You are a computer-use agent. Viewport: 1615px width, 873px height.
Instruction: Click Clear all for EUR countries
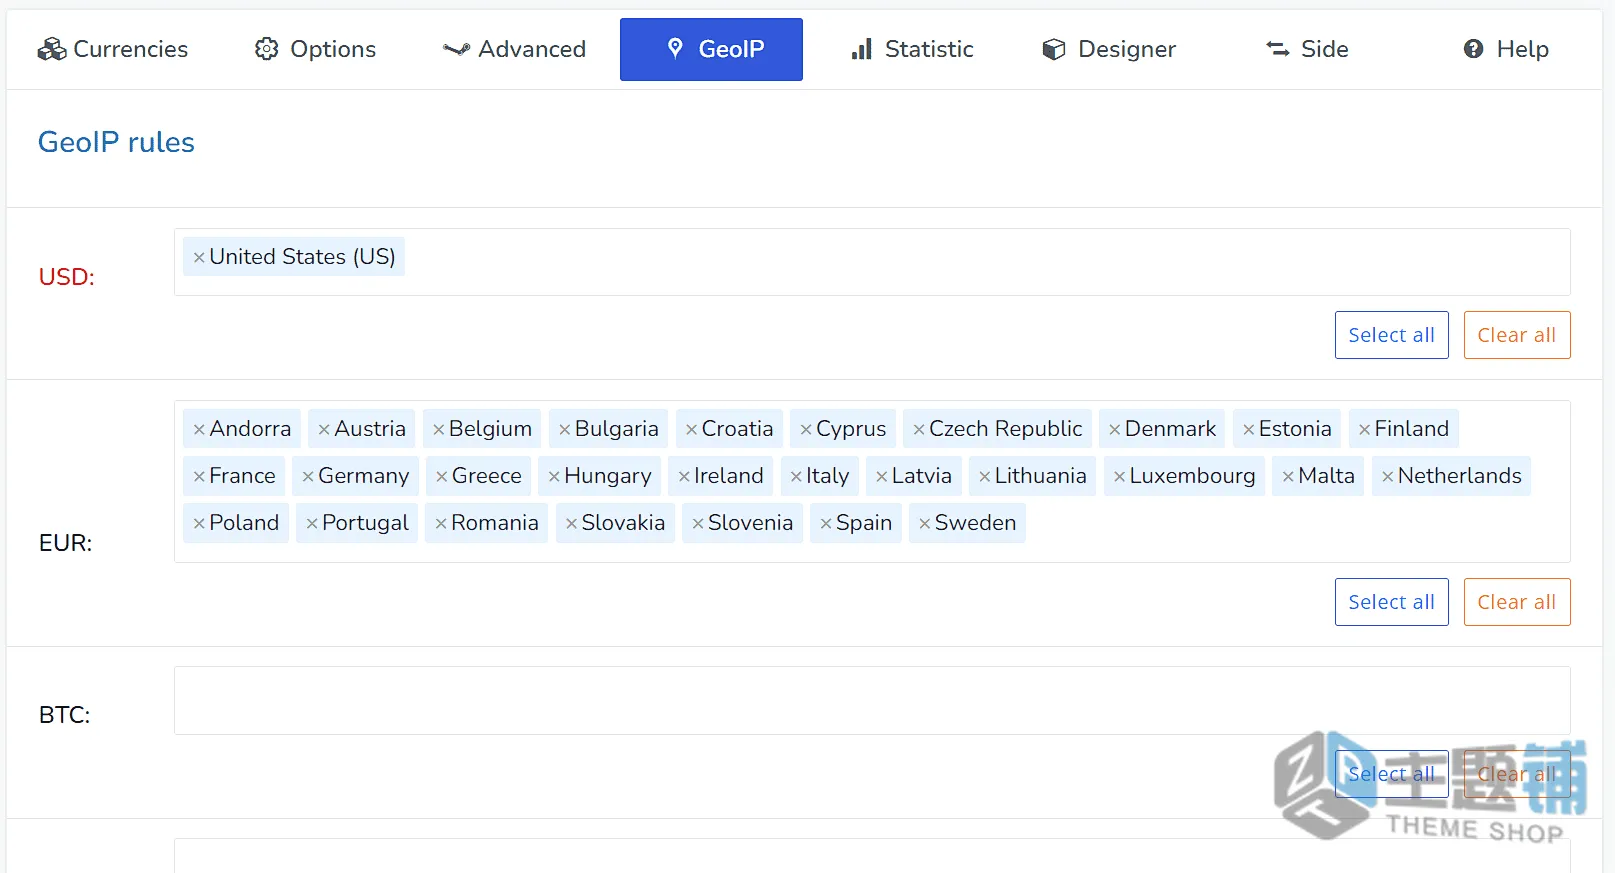coord(1517,602)
